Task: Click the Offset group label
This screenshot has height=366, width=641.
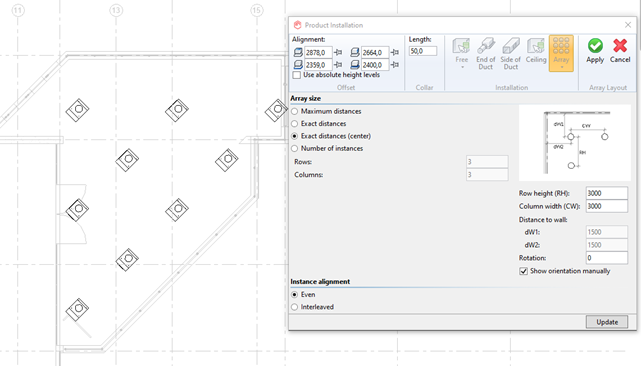Action: coord(346,87)
